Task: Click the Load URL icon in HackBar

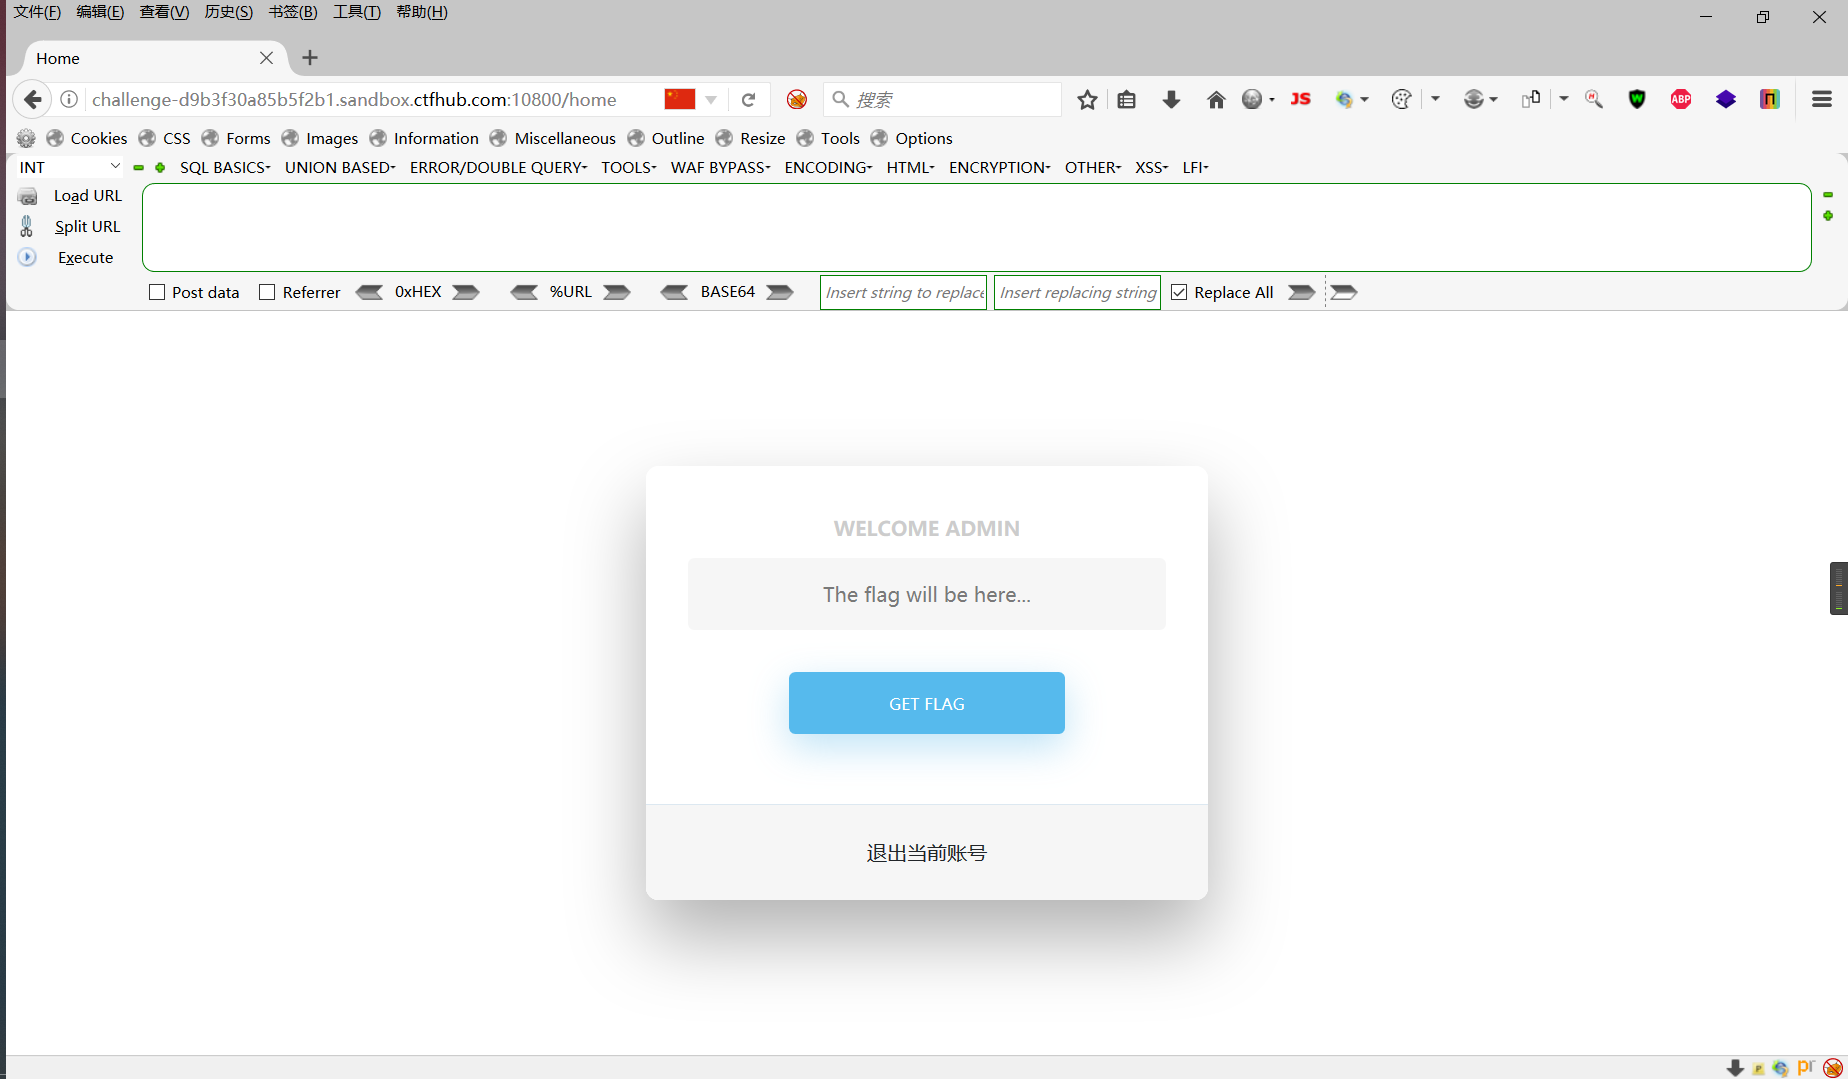Action: coord(28,196)
